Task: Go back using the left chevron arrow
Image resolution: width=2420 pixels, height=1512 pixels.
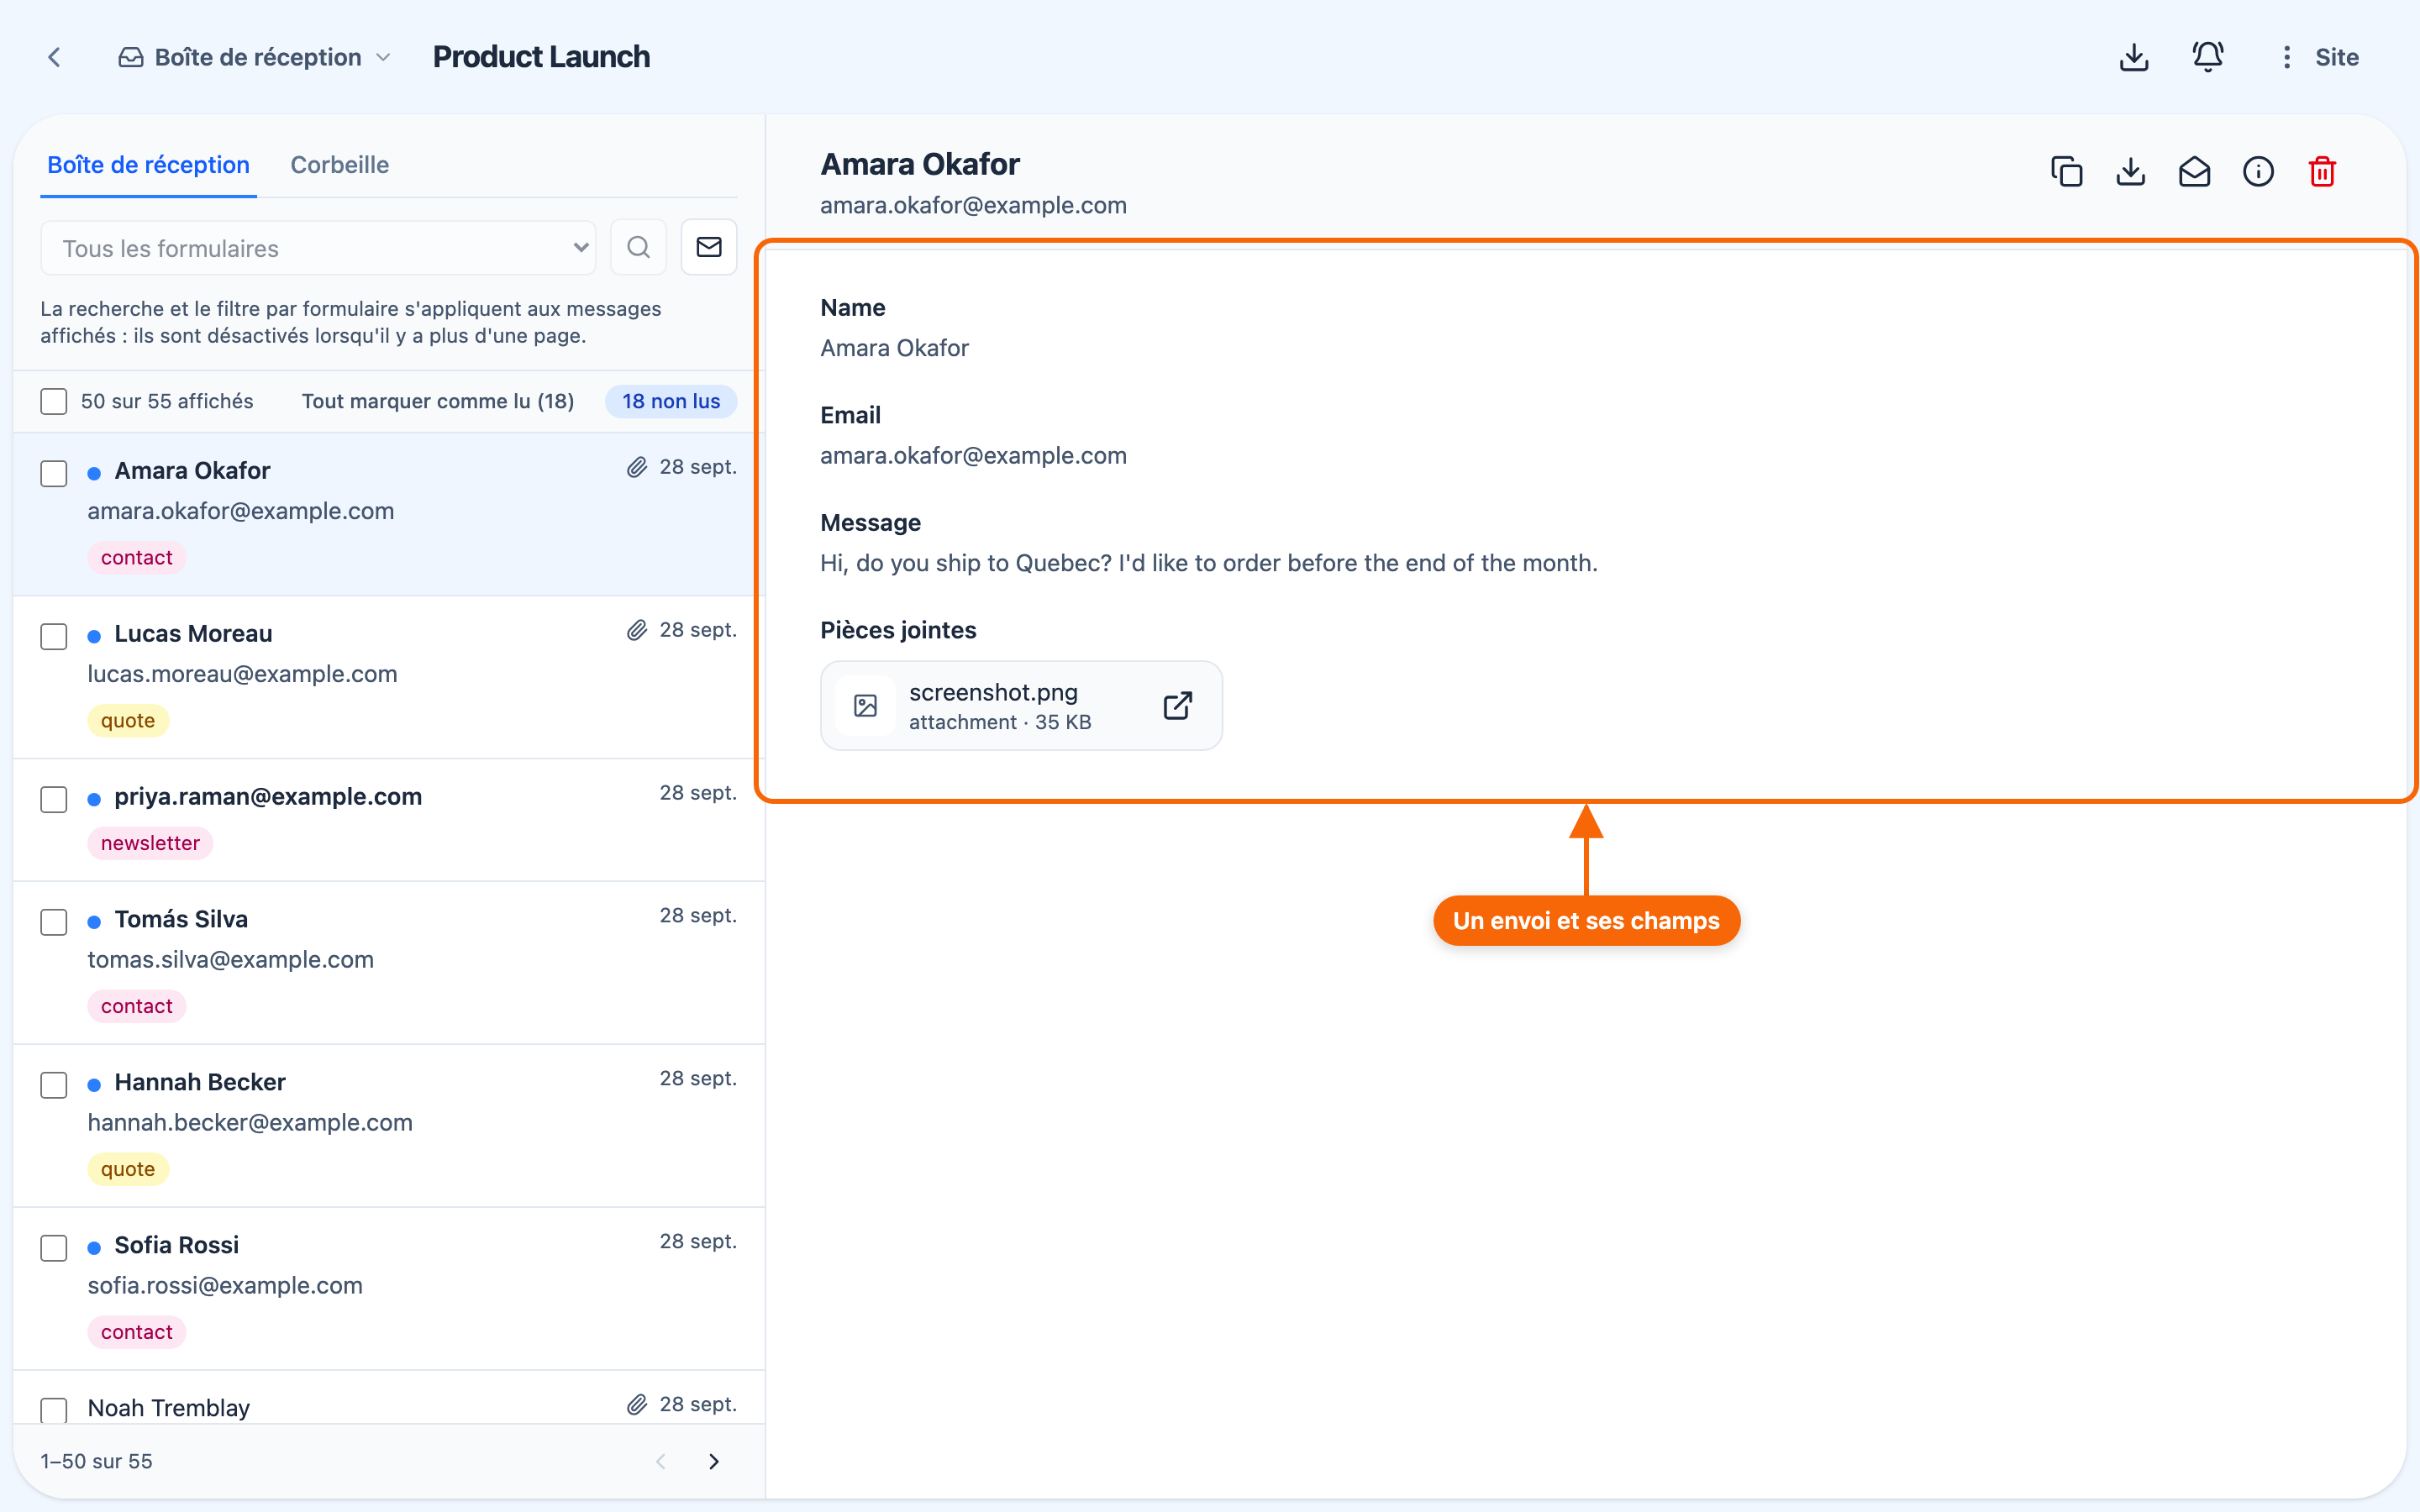Action: tap(55, 57)
